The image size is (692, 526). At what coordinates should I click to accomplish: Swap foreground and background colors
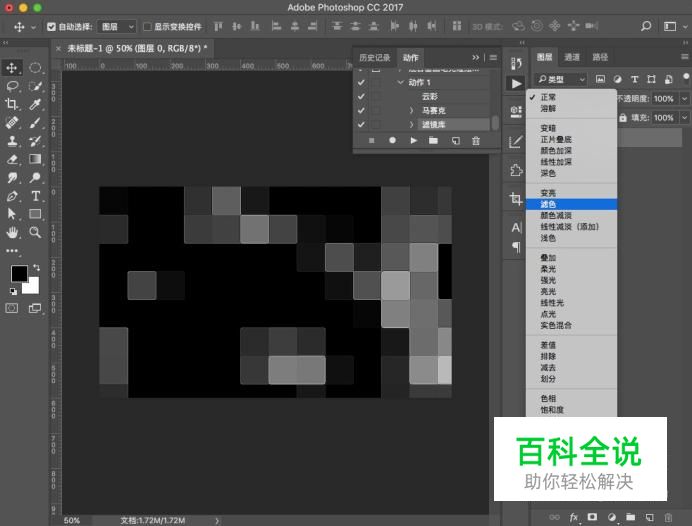[37, 267]
